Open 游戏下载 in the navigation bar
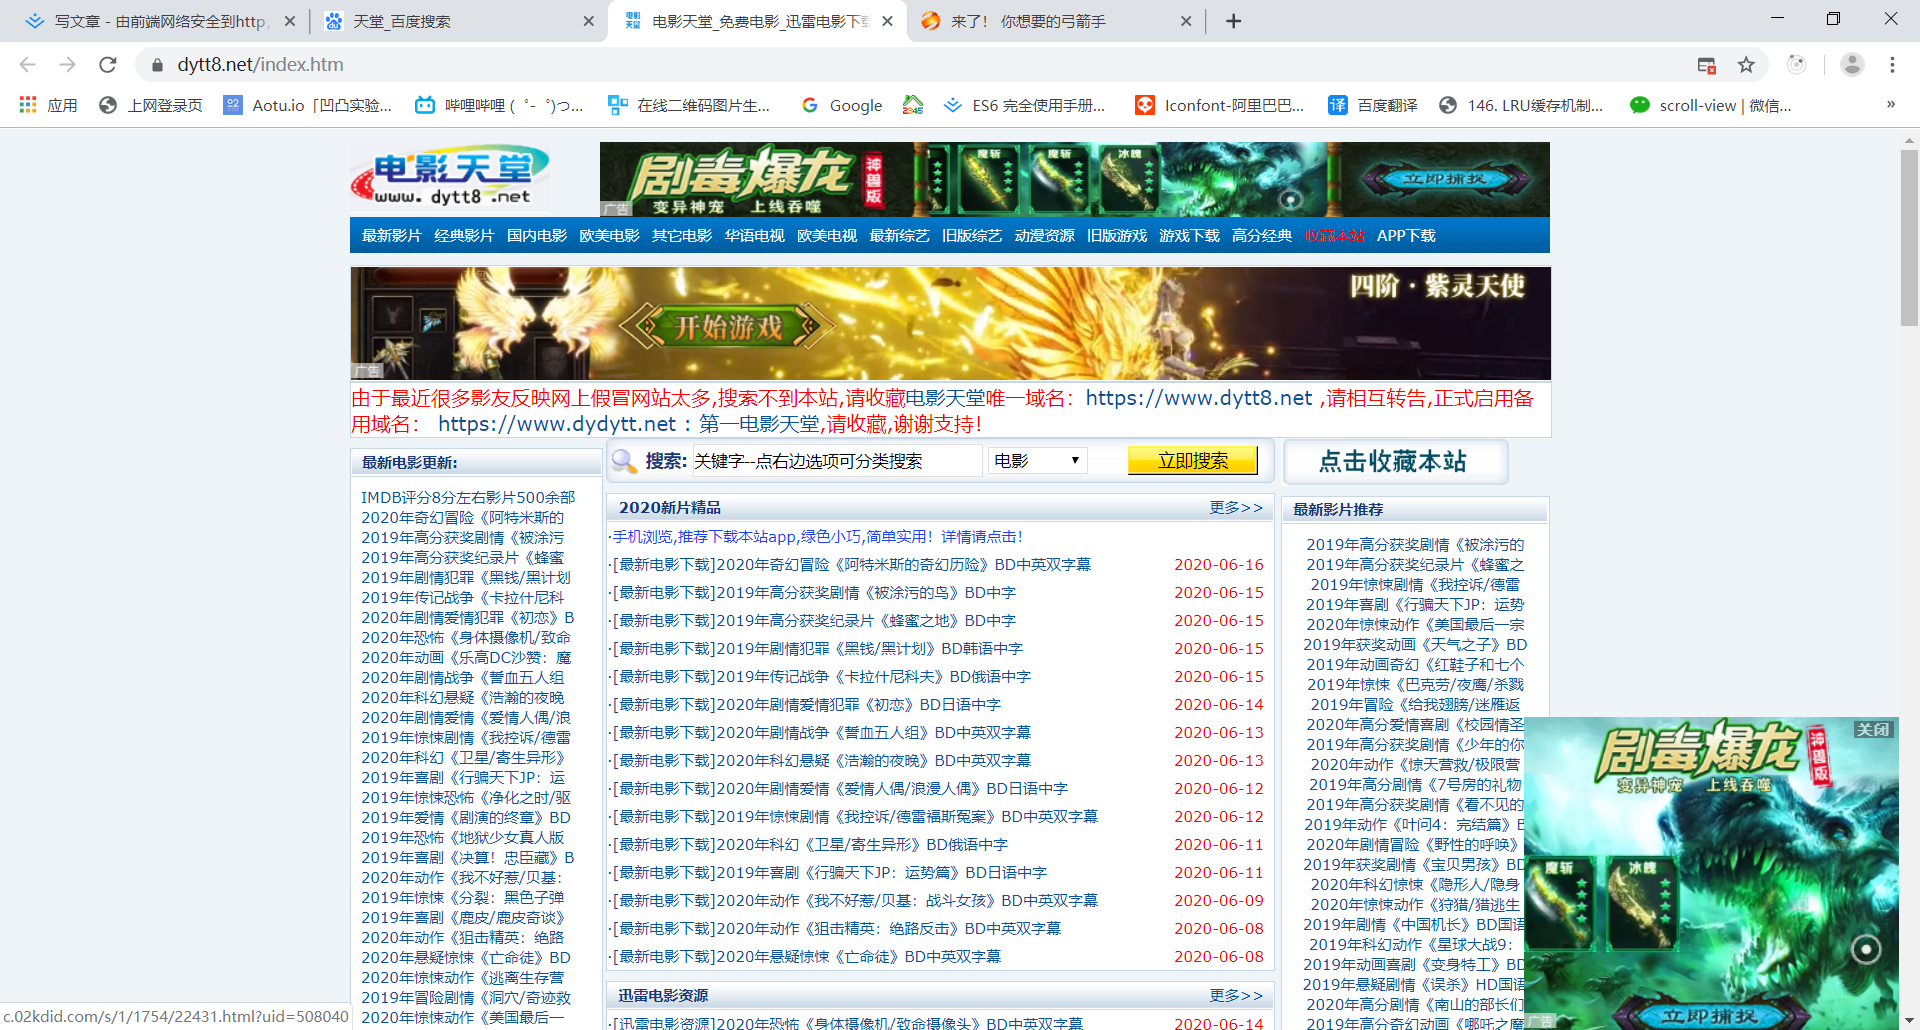The height and width of the screenshot is (1030, 1920). pyautogui.click(x=1189, y=235)
